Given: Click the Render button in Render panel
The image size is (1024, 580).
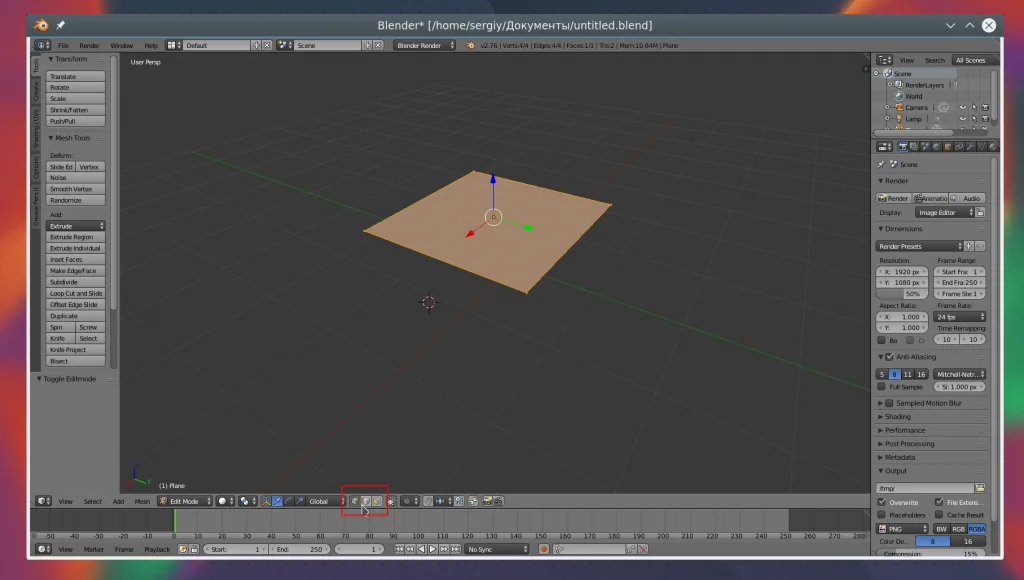Looking at the screenshot, I should click(893, 198).
